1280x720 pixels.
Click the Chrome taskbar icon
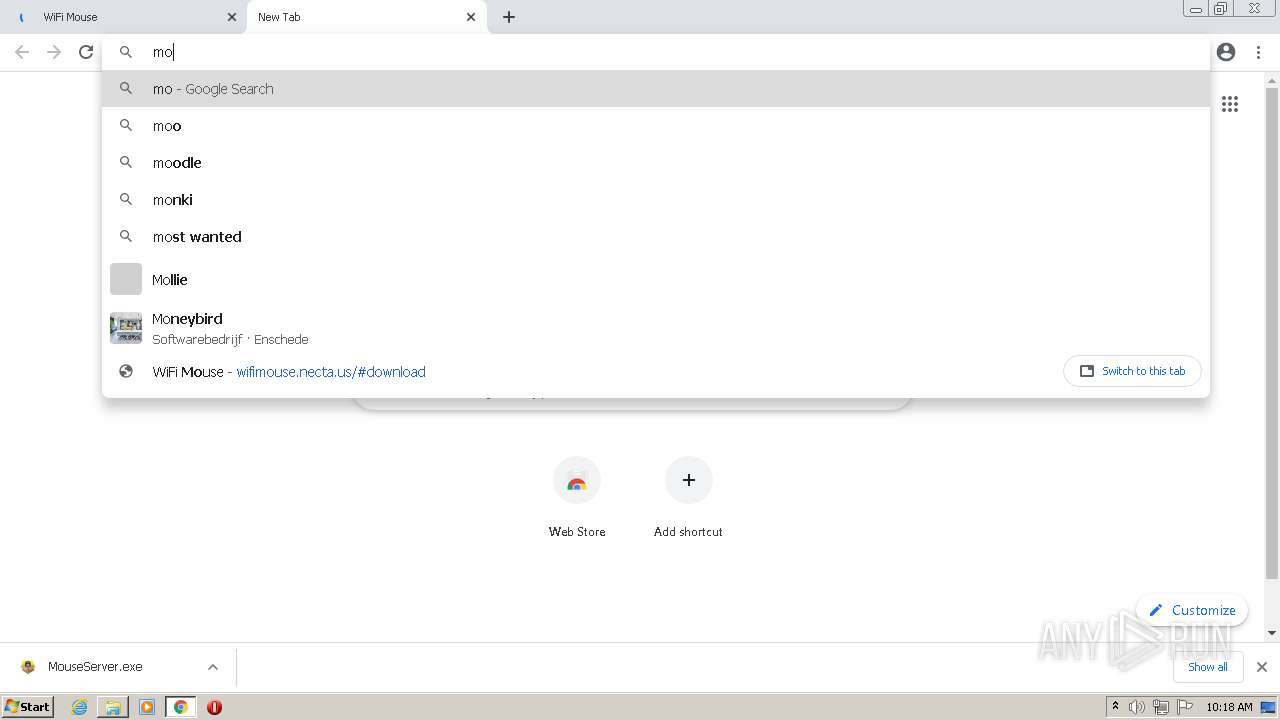click(x=180, y=707)
